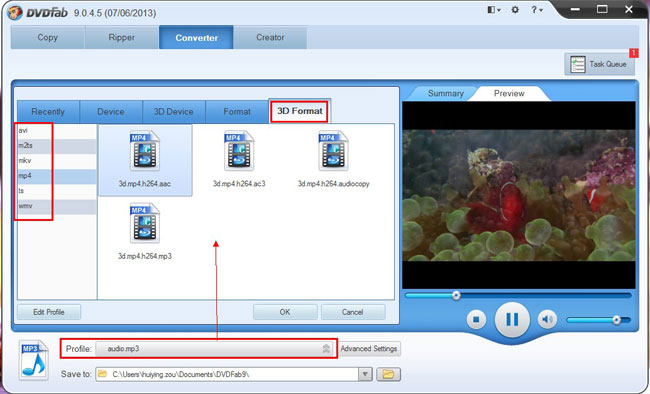The image size is (650, 394).
Task: Select mkv in the format list
Action: pyautogui.click(x=57, y=161)
